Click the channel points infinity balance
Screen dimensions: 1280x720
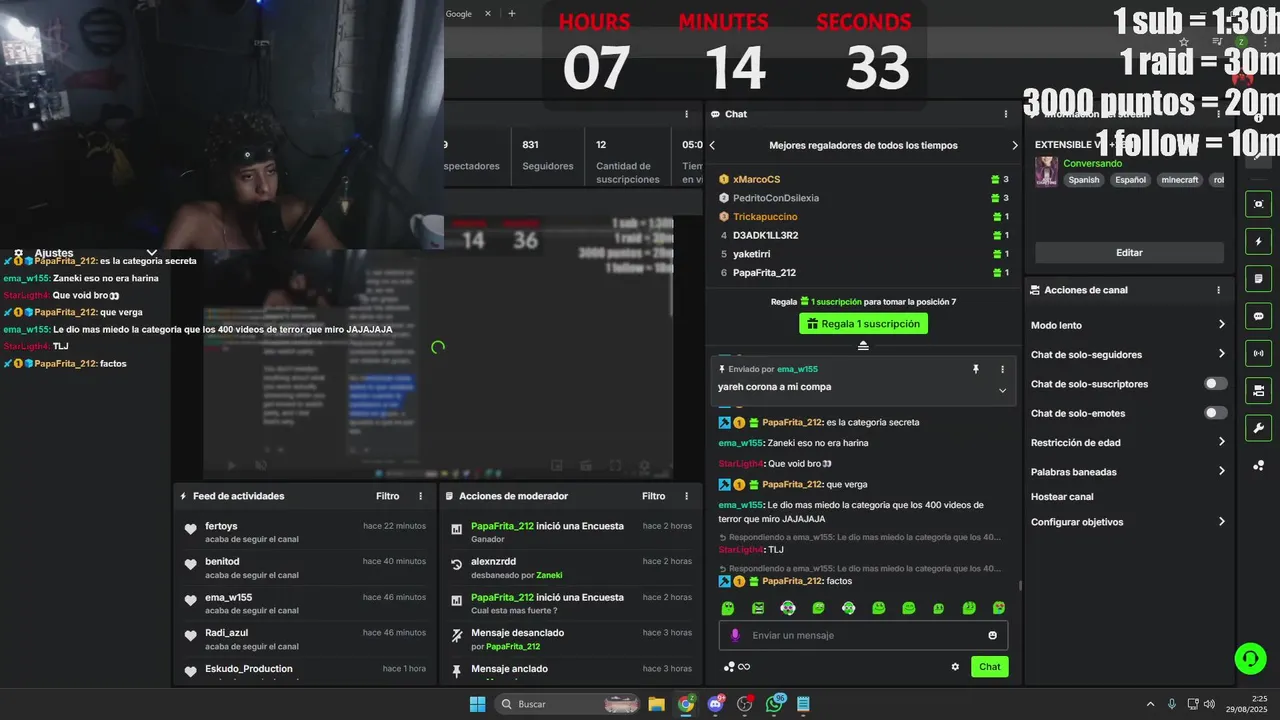(x=737, y=667)
